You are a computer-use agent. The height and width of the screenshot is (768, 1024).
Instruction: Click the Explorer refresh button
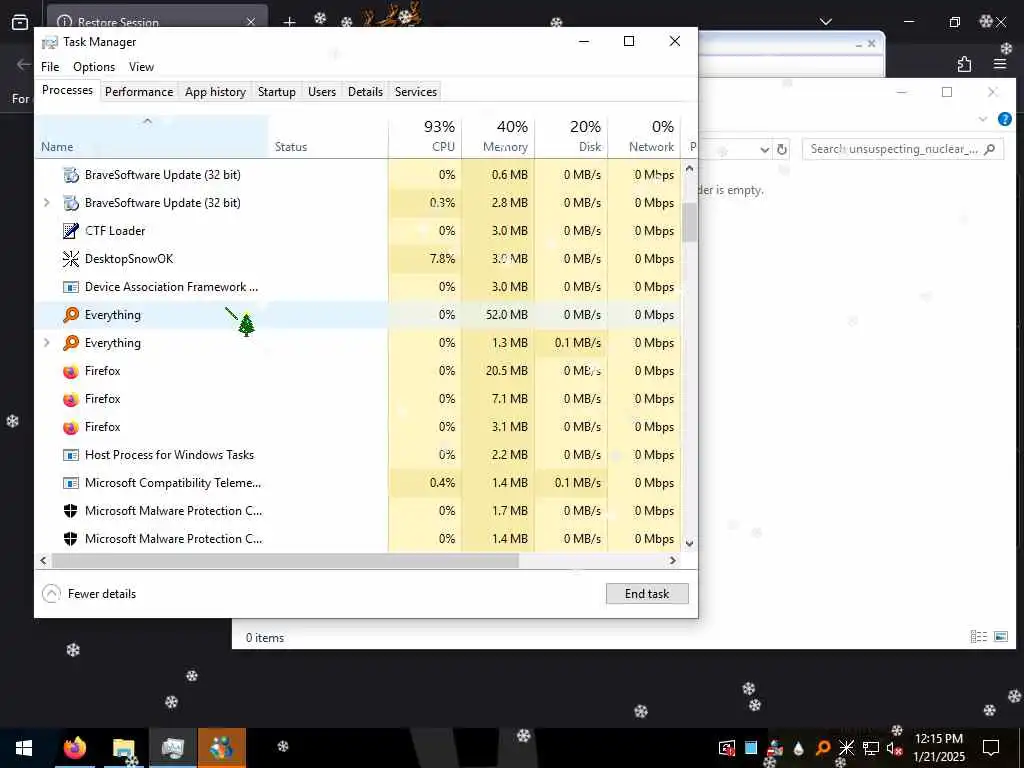coord(782,150)
